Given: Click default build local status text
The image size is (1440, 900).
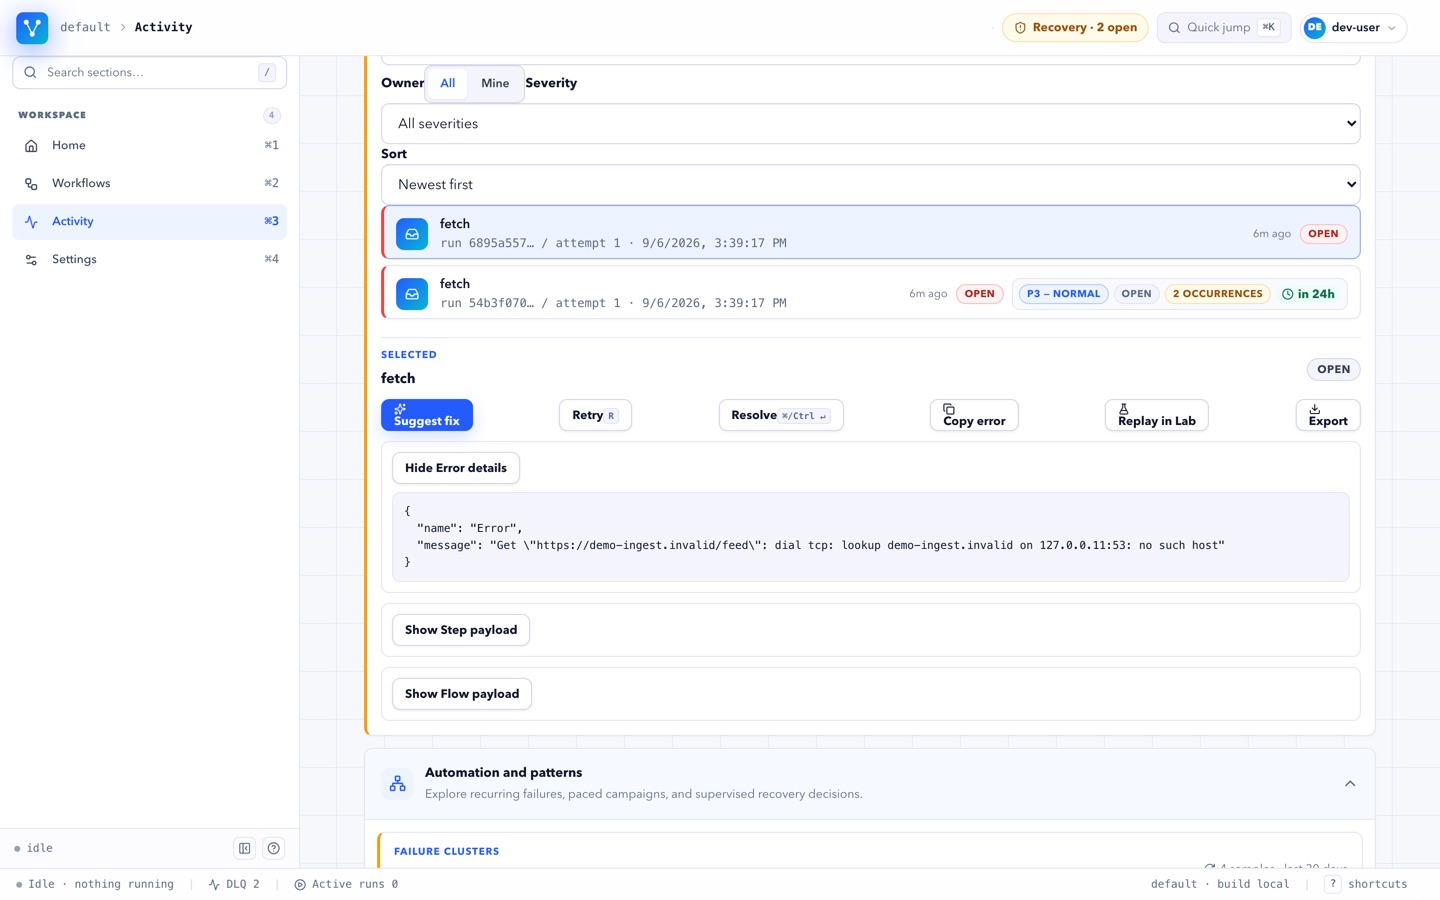Looking at the screenshot, I should (1220, 884).
